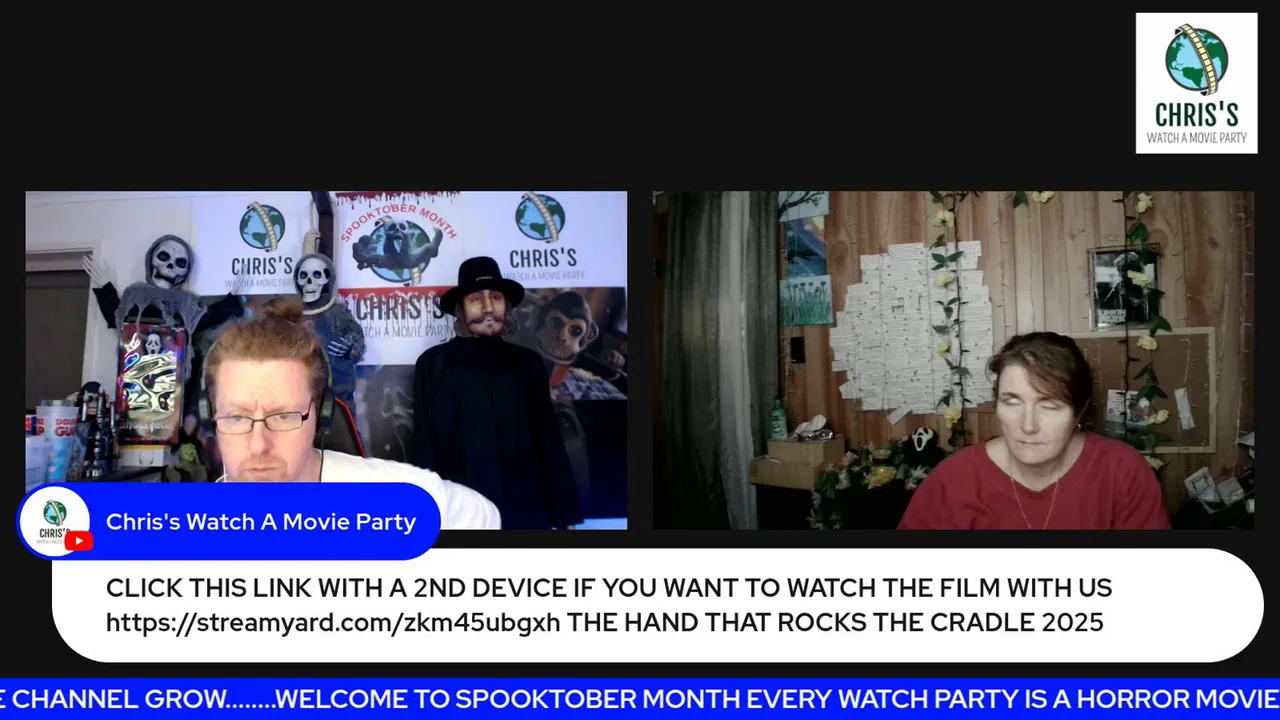Click the 'CLICK THIS LINK WITH A 2ND DEVICE' text
This screenshot has width=1280, height=720.
pos(332,588)
